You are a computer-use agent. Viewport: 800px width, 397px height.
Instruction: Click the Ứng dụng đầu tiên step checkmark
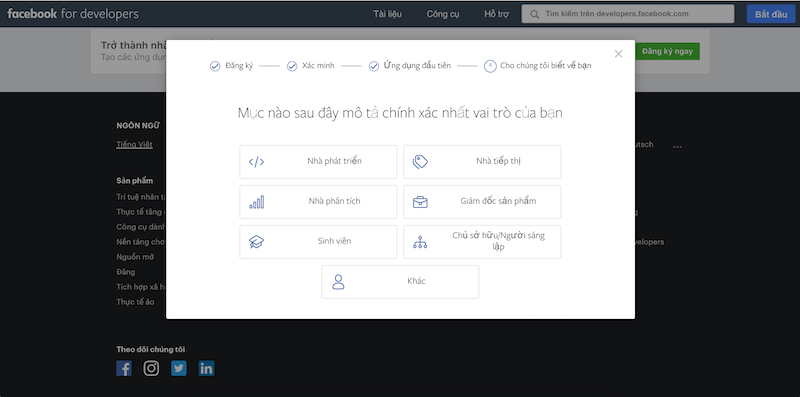pyautogui.click(x=374, y=66)
